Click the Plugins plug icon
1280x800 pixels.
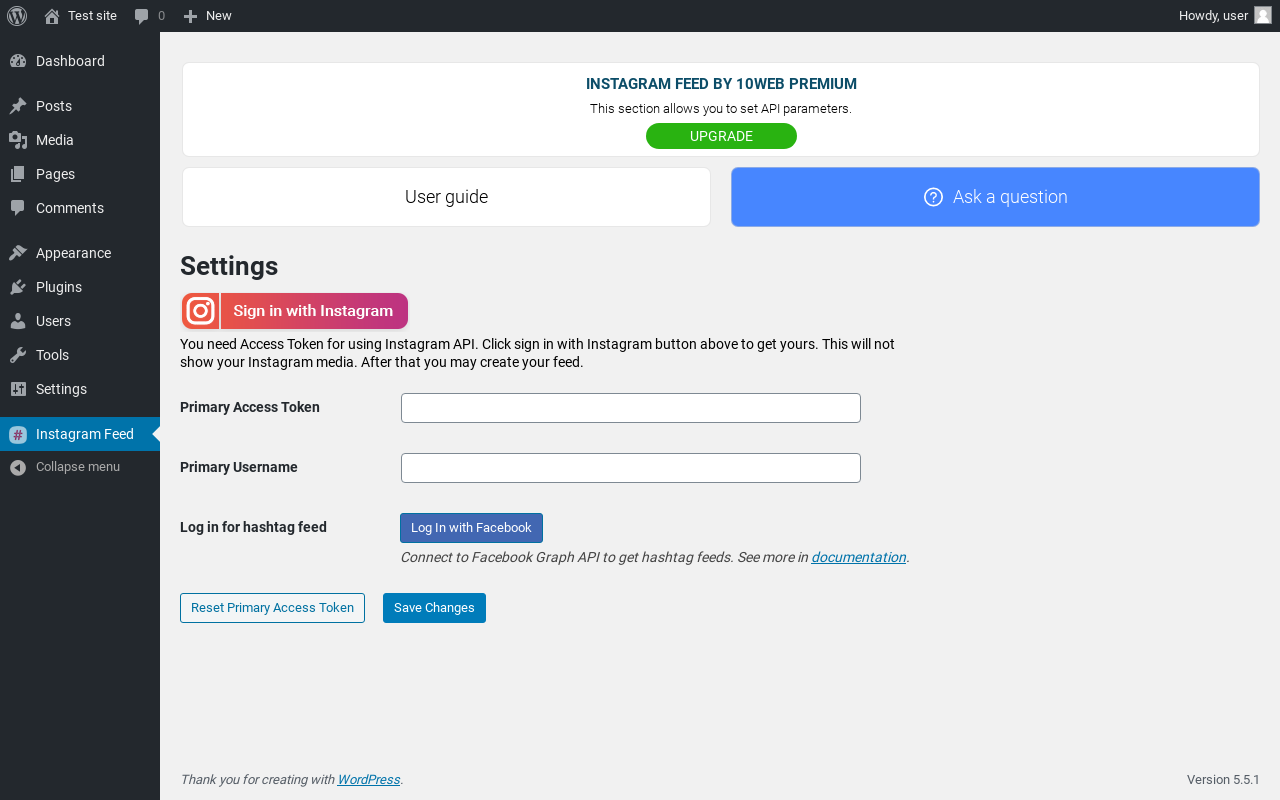pyautogui.click(x=18, y=287)
